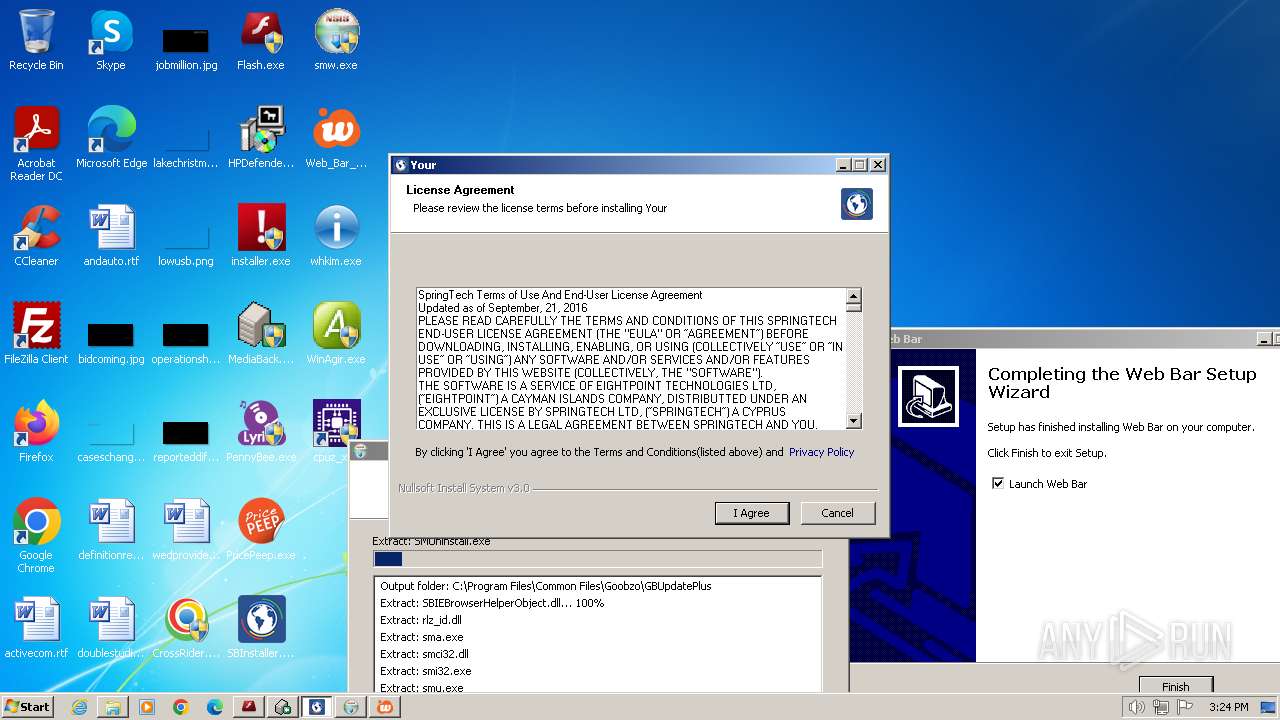Open the Recycle Bin desktop icon
The width and height of the screenshot is (1280, 720).
click(36, 40)
